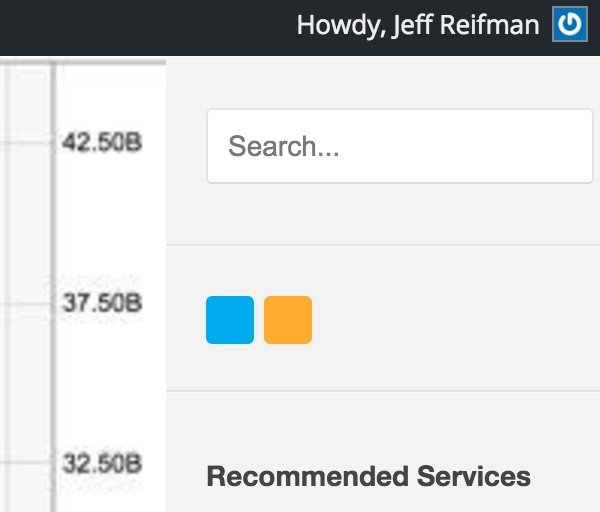600x512 pixels.
Task: Click the 32.50B axis label
Action: (102, 463)
